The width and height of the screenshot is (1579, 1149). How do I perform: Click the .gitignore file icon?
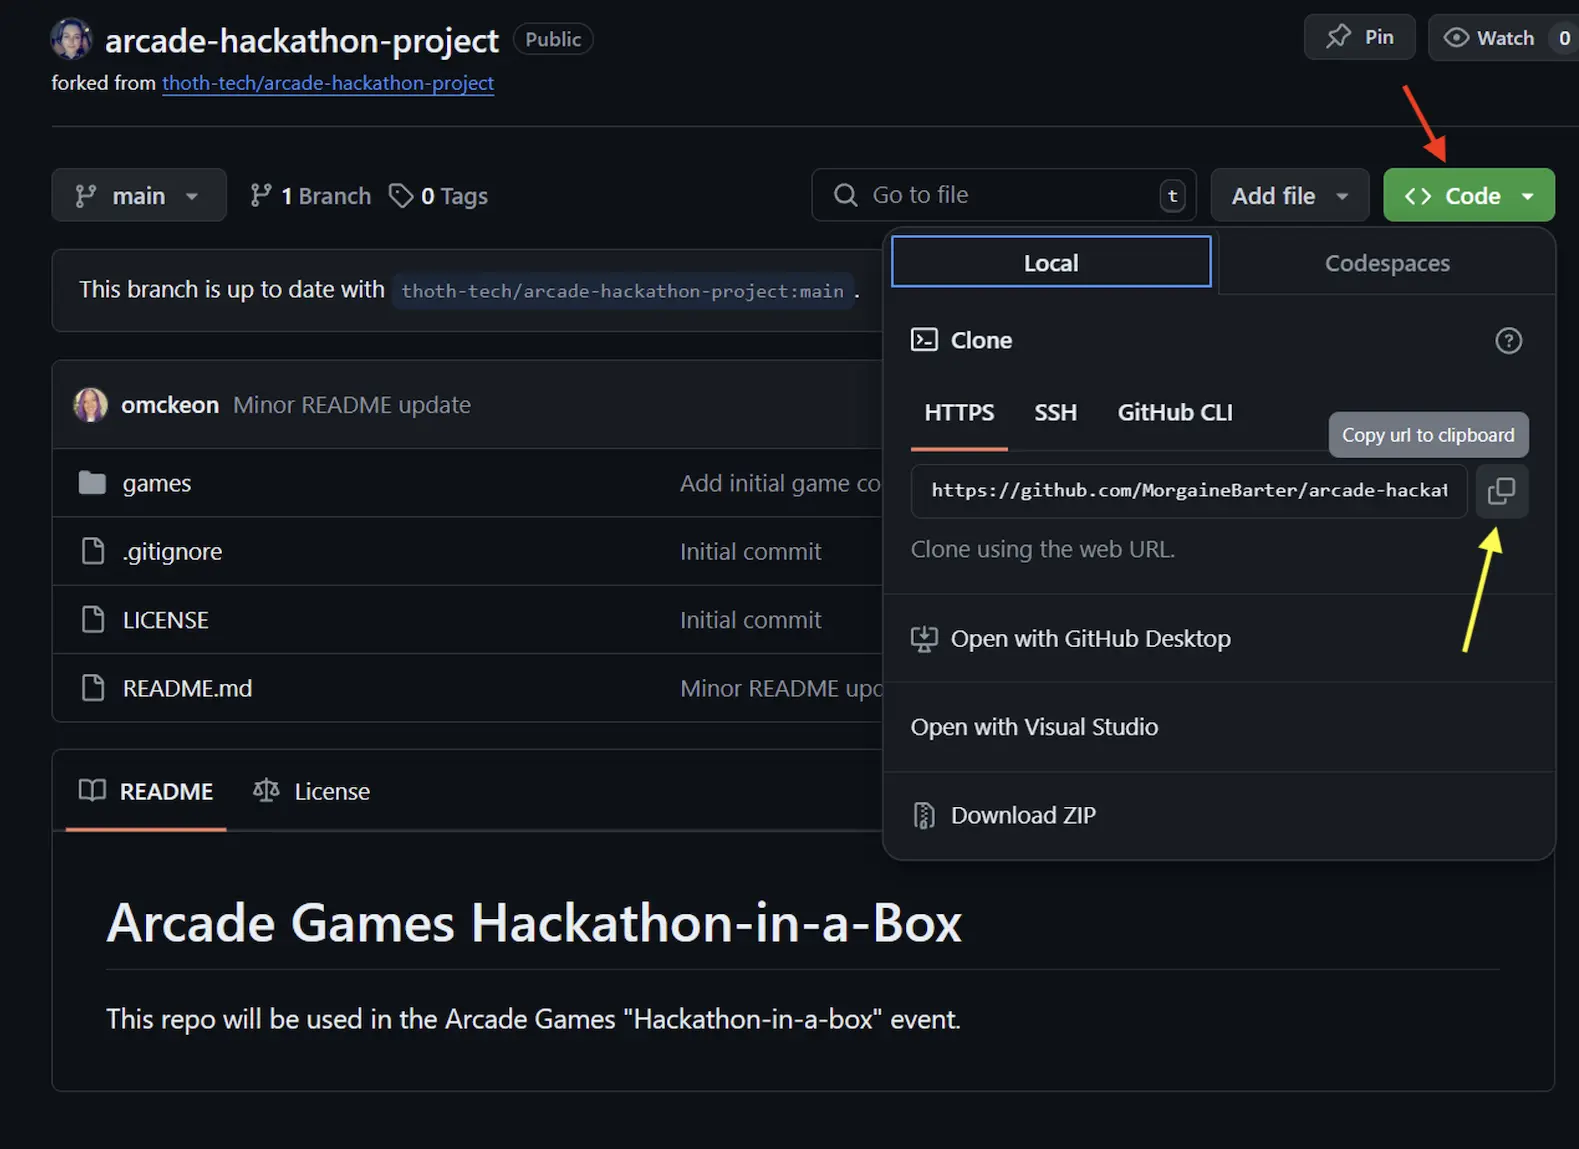coord(93,551)
